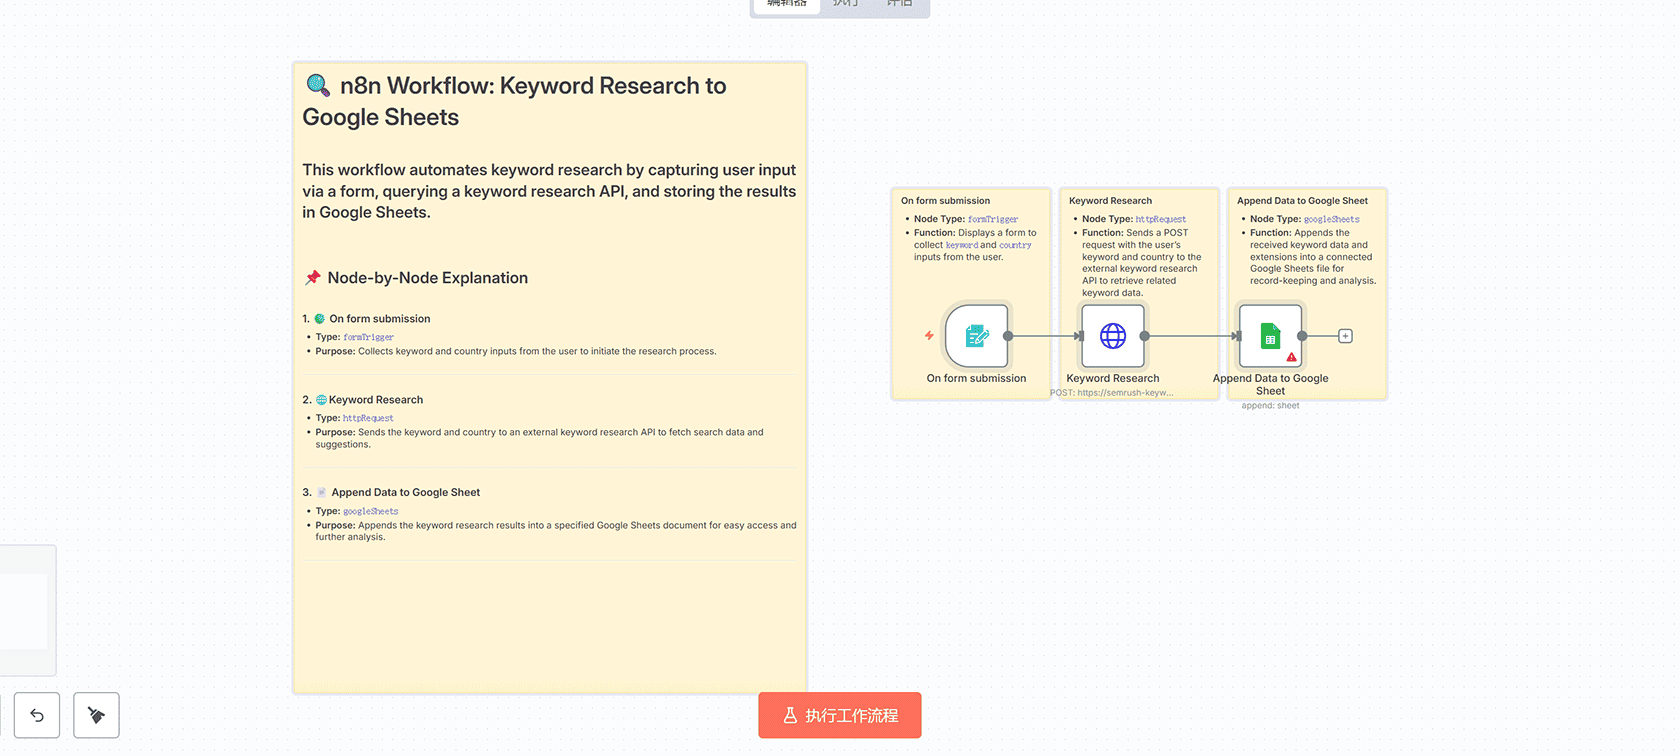
Task: Open the Keyword Research HTTP request node
Action: (x=1112, y=336)
